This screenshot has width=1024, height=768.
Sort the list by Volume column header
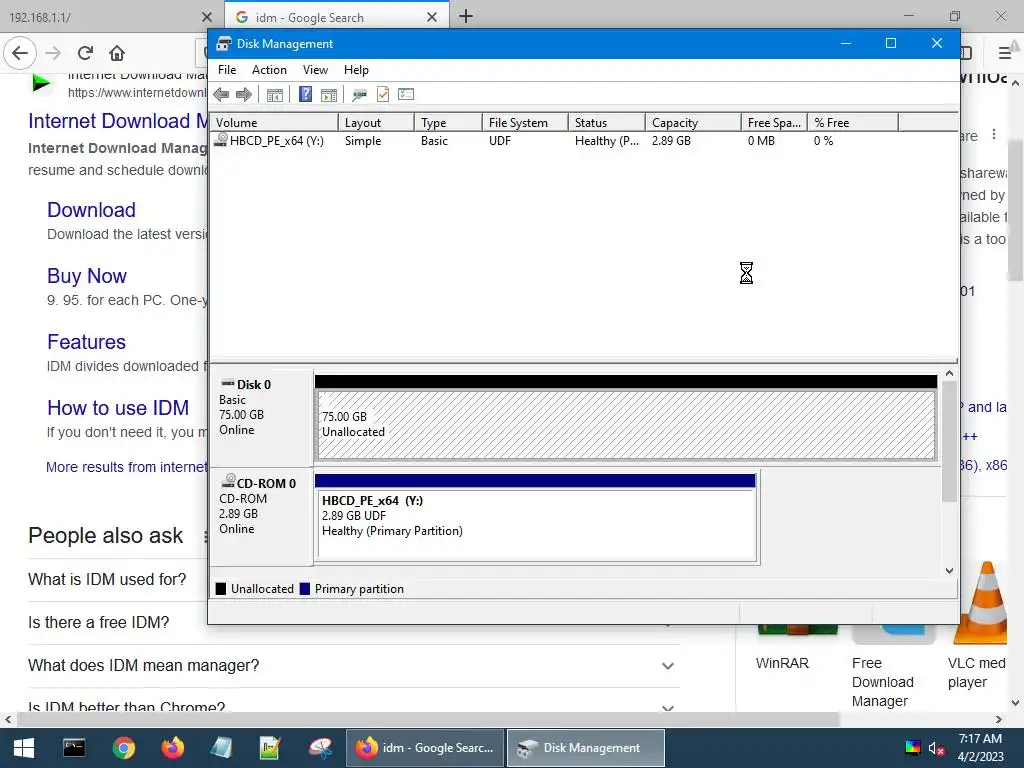coord(274,123)
